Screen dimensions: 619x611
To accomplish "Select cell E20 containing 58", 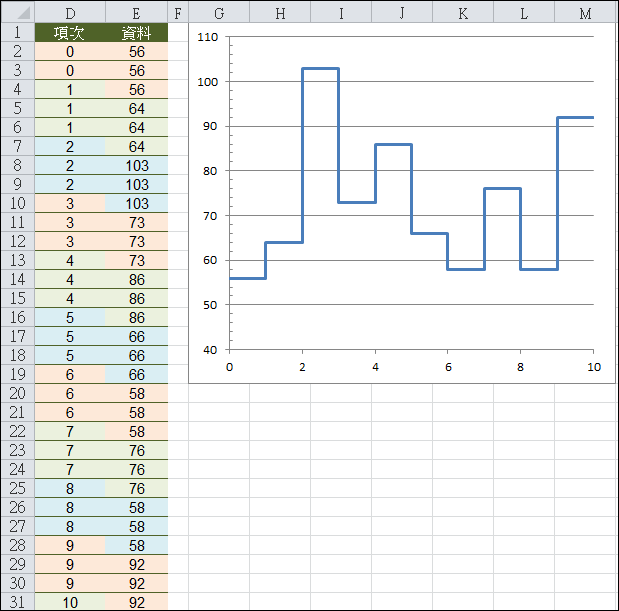I will (x=136, y=393).
